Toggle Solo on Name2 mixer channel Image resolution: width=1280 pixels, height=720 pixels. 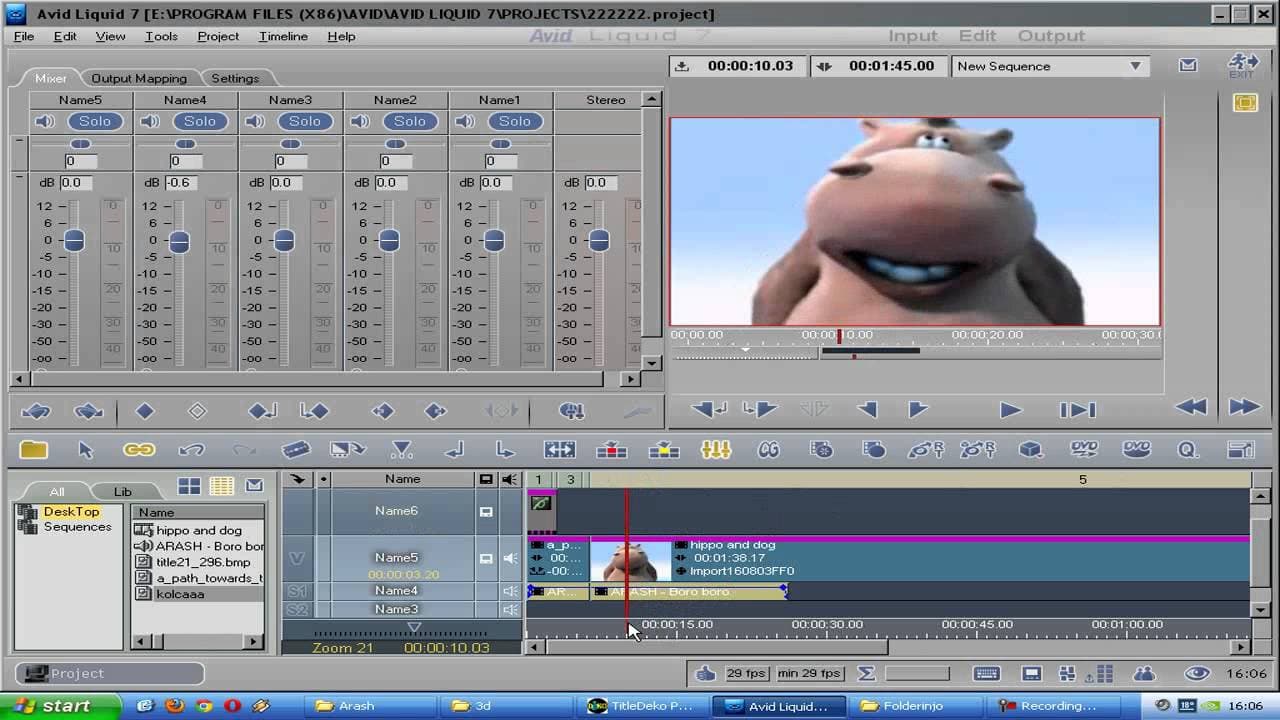pos(410,121)
